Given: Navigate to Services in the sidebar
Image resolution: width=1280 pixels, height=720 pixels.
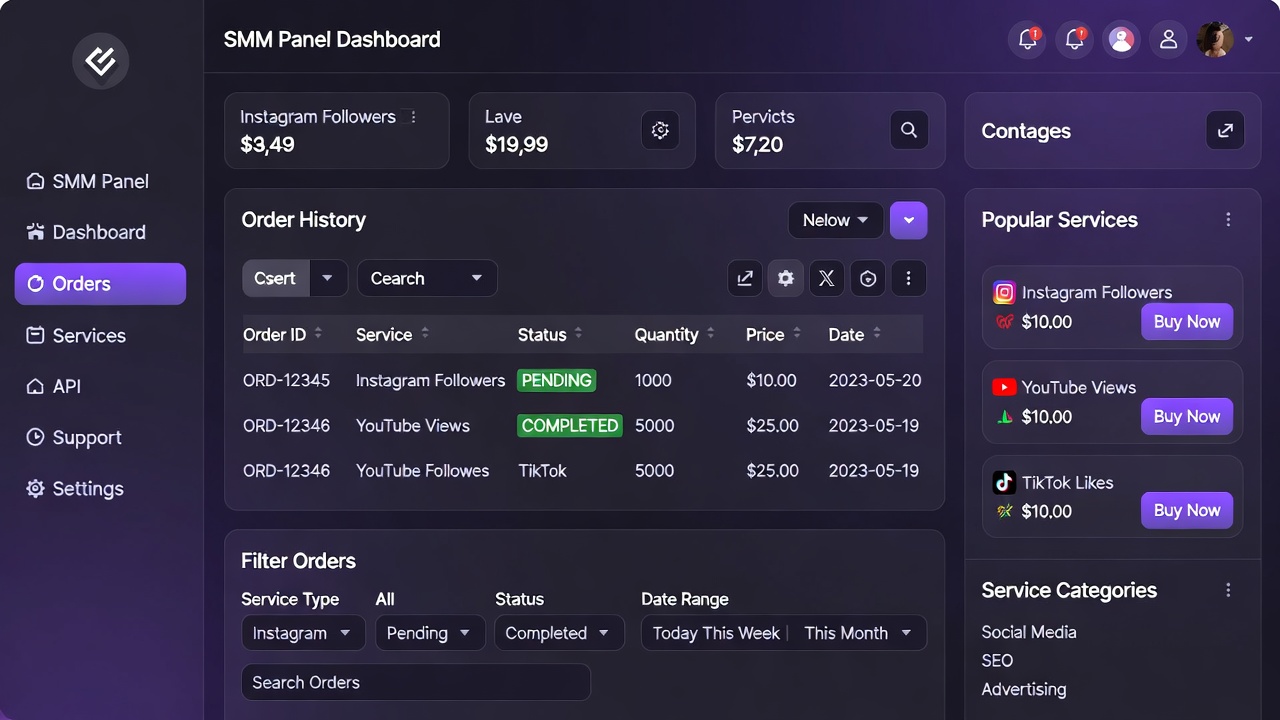Looking at the screenshot, I should (x=88, y=335).
